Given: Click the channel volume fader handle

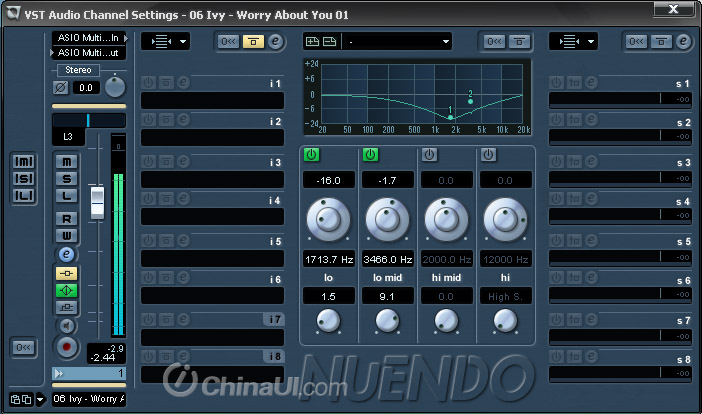Looking at the screenshot, I should 97,200.
